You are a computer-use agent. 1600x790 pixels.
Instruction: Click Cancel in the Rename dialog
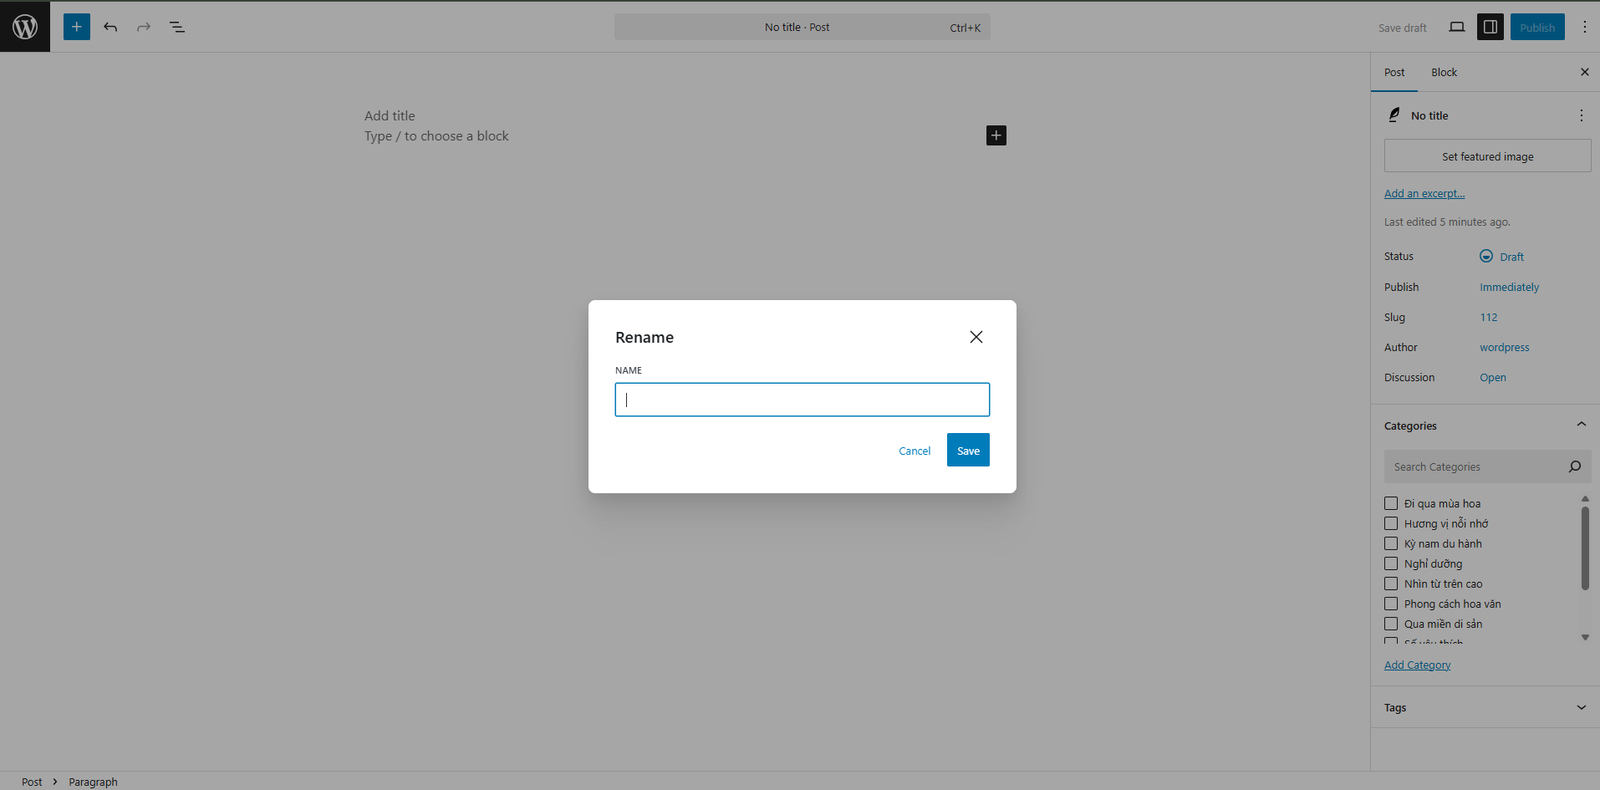(x=914, y=451)
